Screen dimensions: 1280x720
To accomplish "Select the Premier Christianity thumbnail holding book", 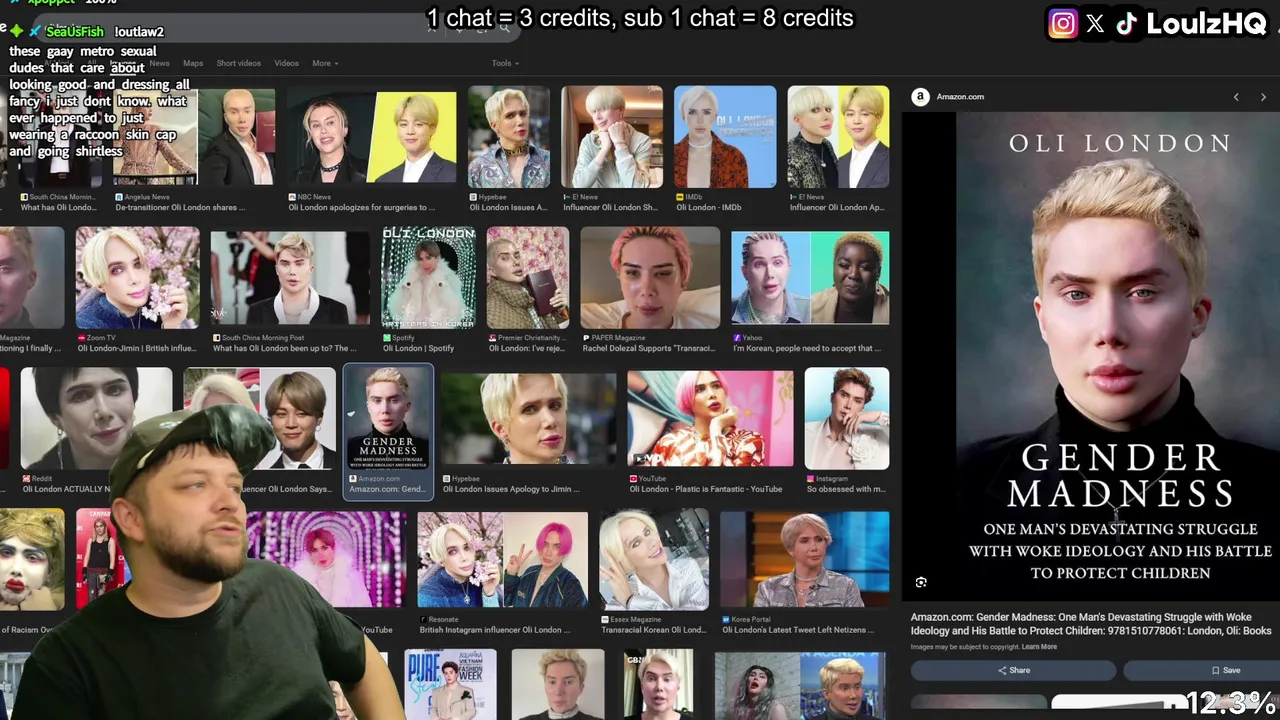I will 528,279.
